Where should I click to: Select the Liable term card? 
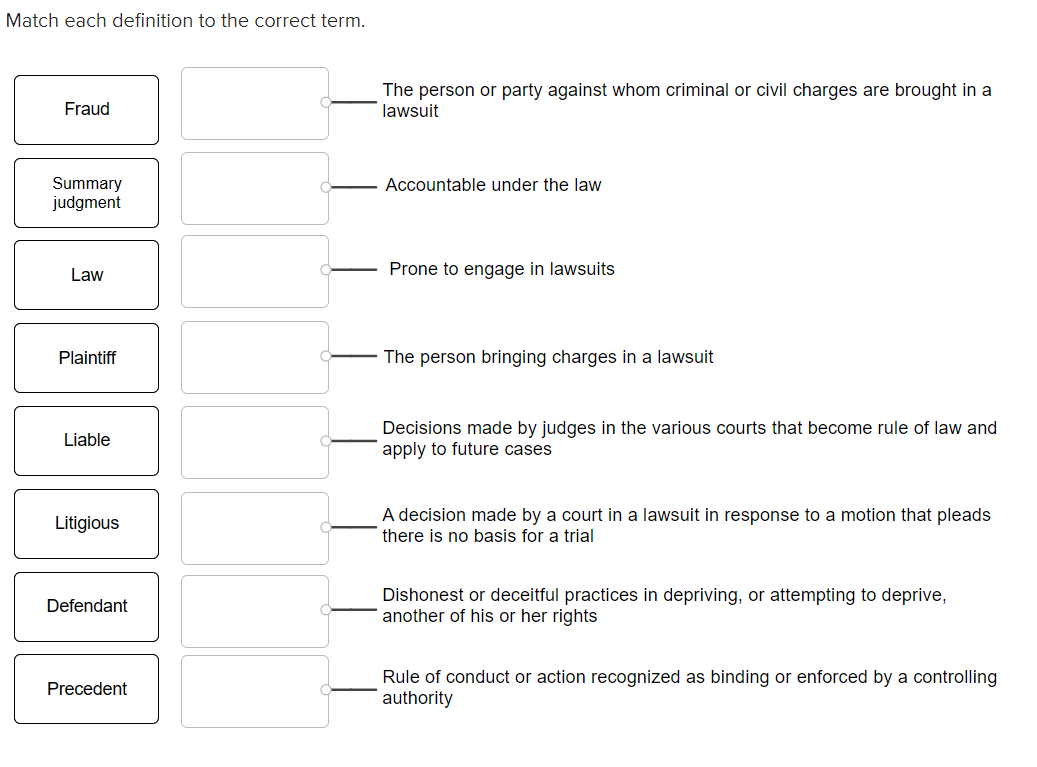coord(87,441)
